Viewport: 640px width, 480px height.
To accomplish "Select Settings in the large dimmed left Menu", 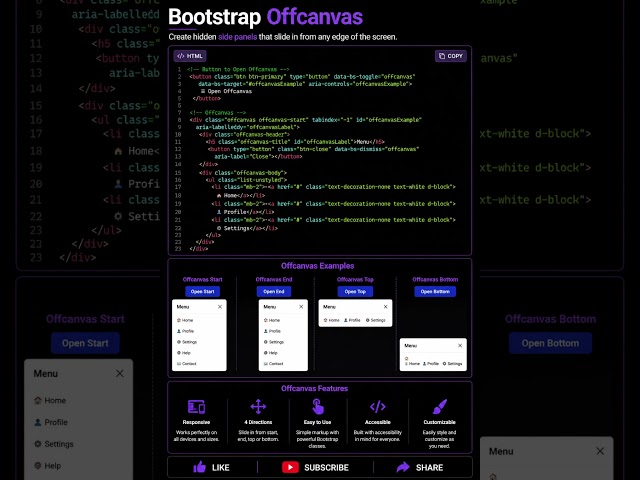I will (53, 444).
